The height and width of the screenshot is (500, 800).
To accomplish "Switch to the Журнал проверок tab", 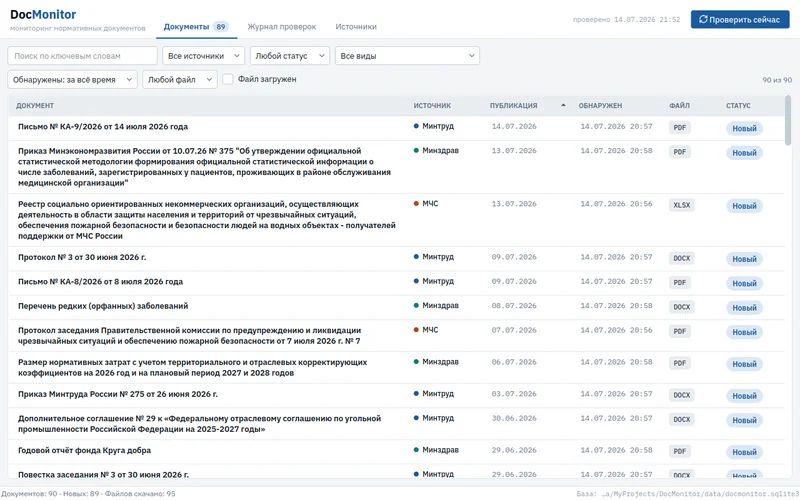I will [282, 27].
